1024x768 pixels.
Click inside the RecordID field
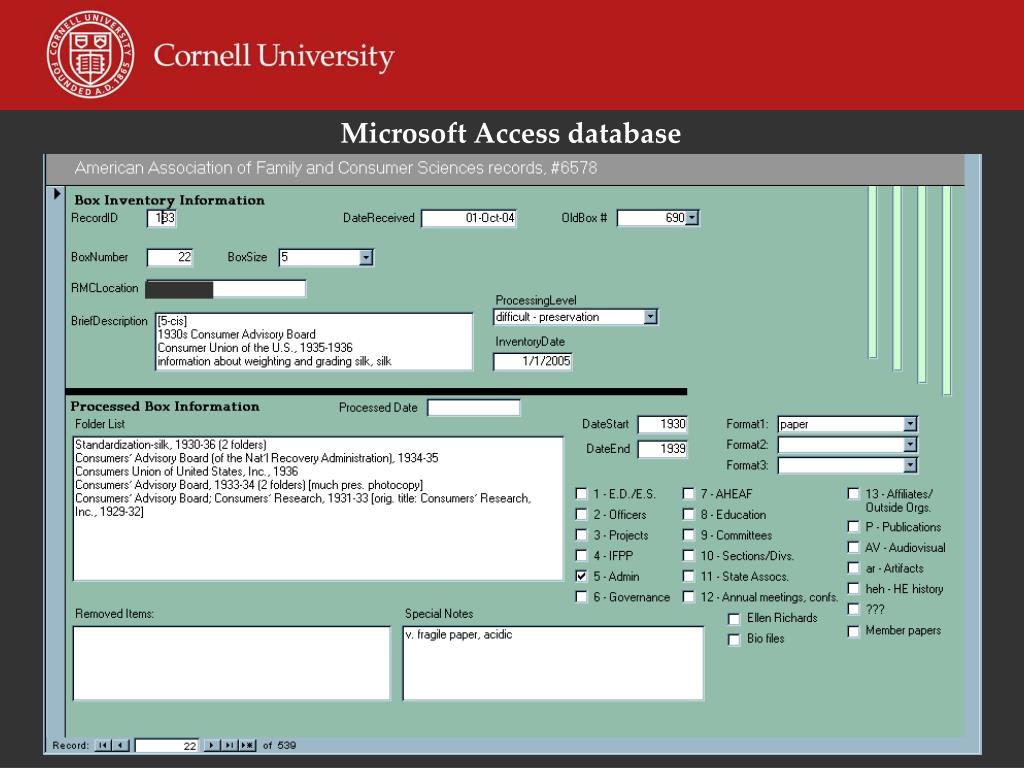[x=162, y=218]
